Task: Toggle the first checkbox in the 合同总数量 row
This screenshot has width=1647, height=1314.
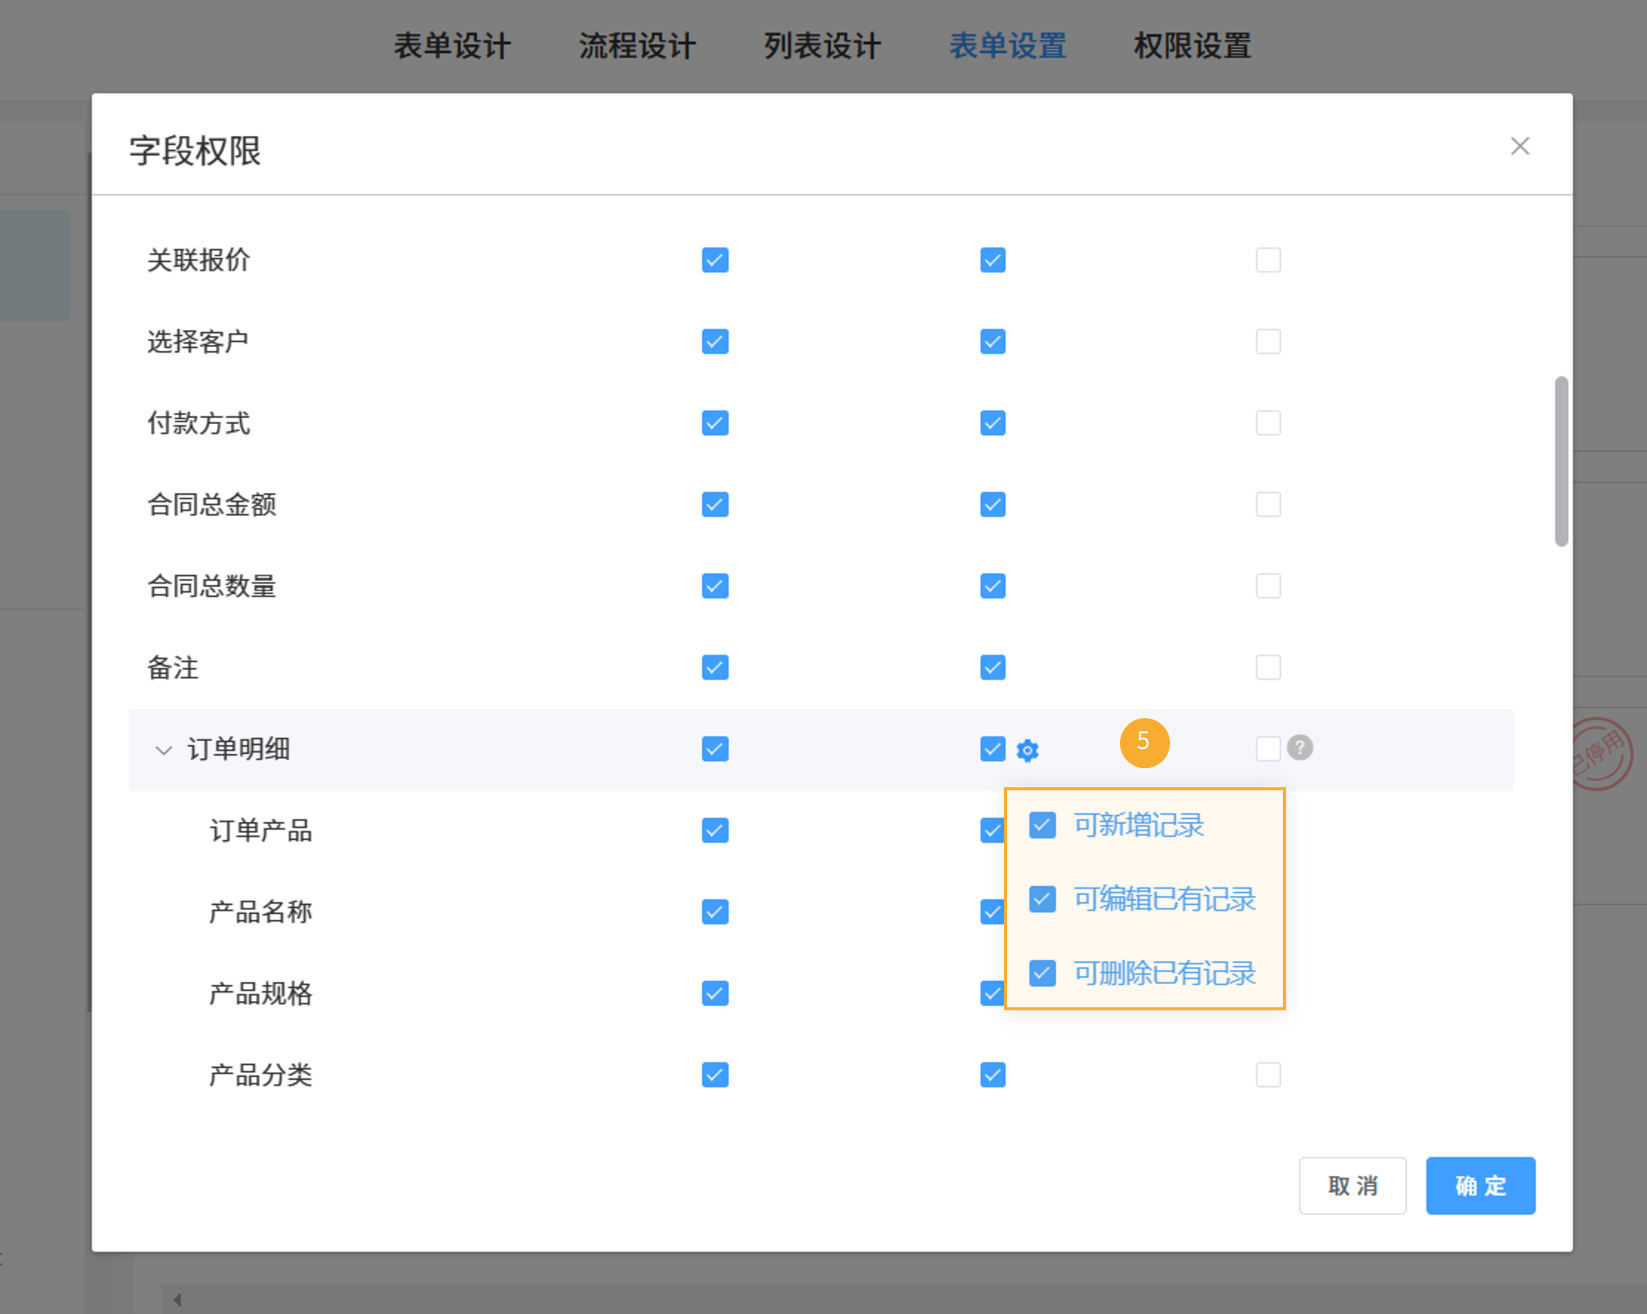Action: (715, 586)
